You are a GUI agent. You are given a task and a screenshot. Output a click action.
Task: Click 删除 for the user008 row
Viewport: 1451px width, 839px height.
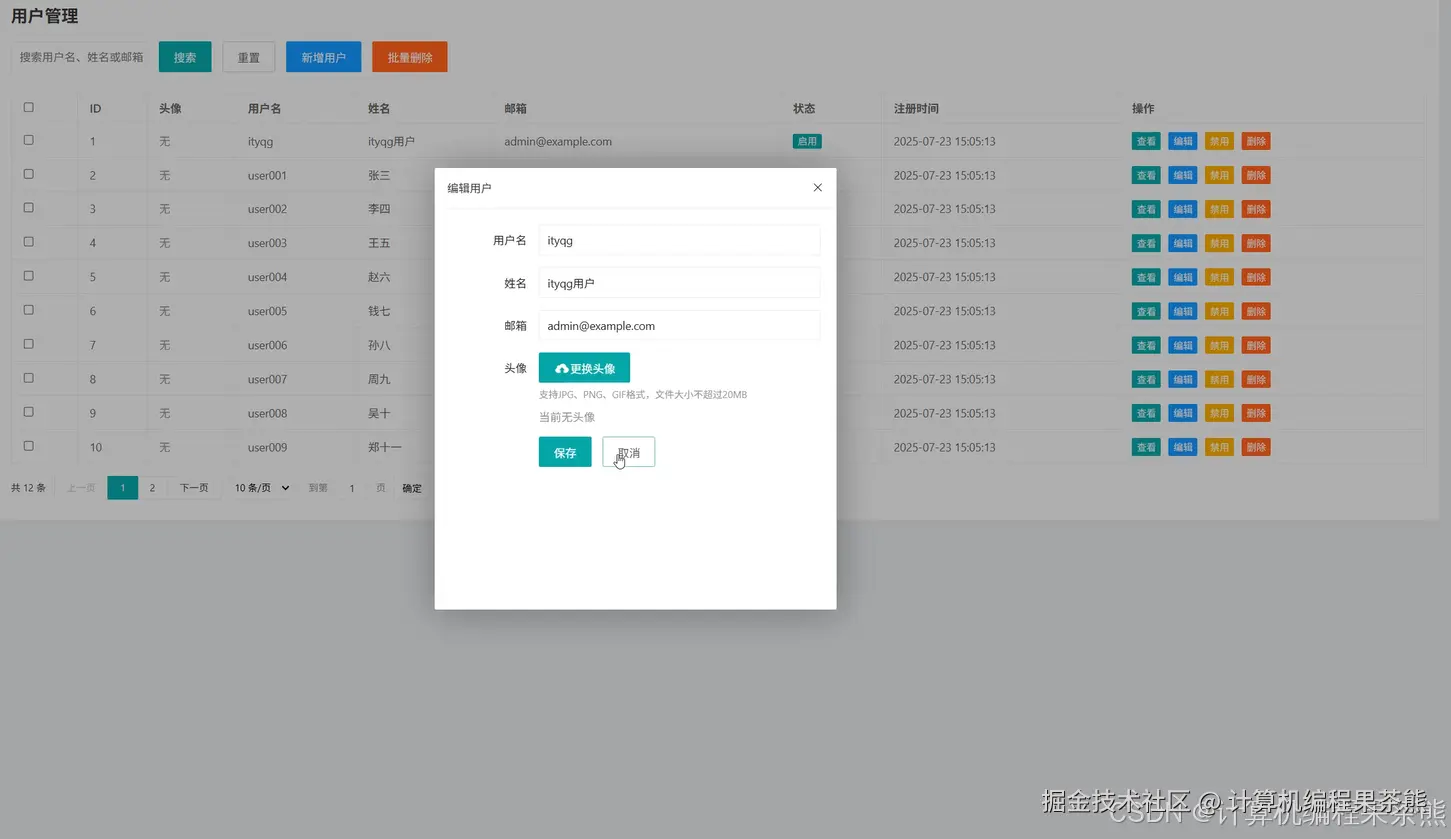(x=1256, y=413)
